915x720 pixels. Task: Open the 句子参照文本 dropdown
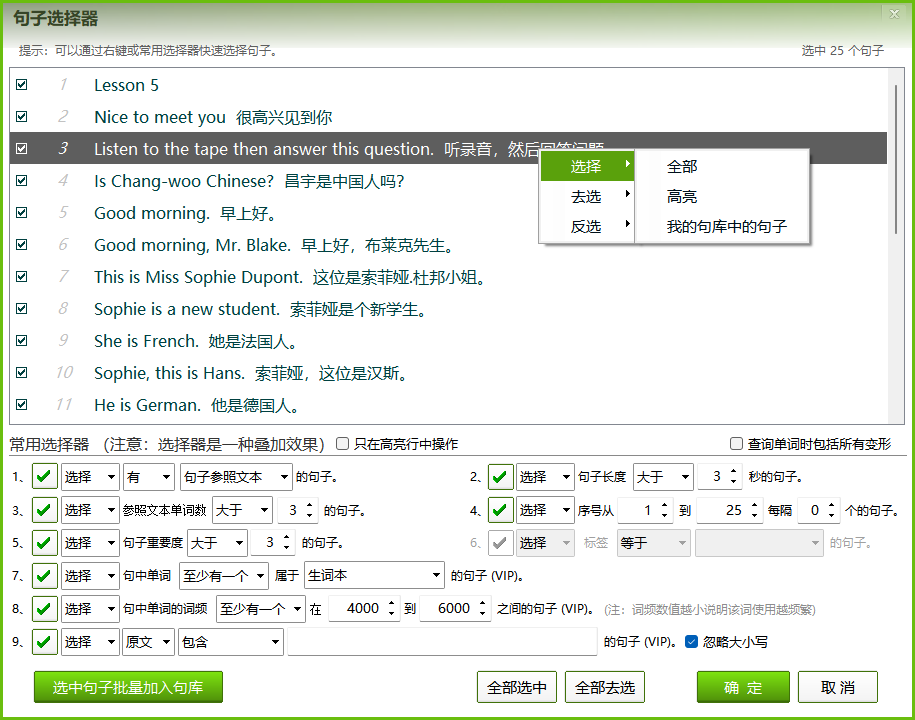pos(235,477)
